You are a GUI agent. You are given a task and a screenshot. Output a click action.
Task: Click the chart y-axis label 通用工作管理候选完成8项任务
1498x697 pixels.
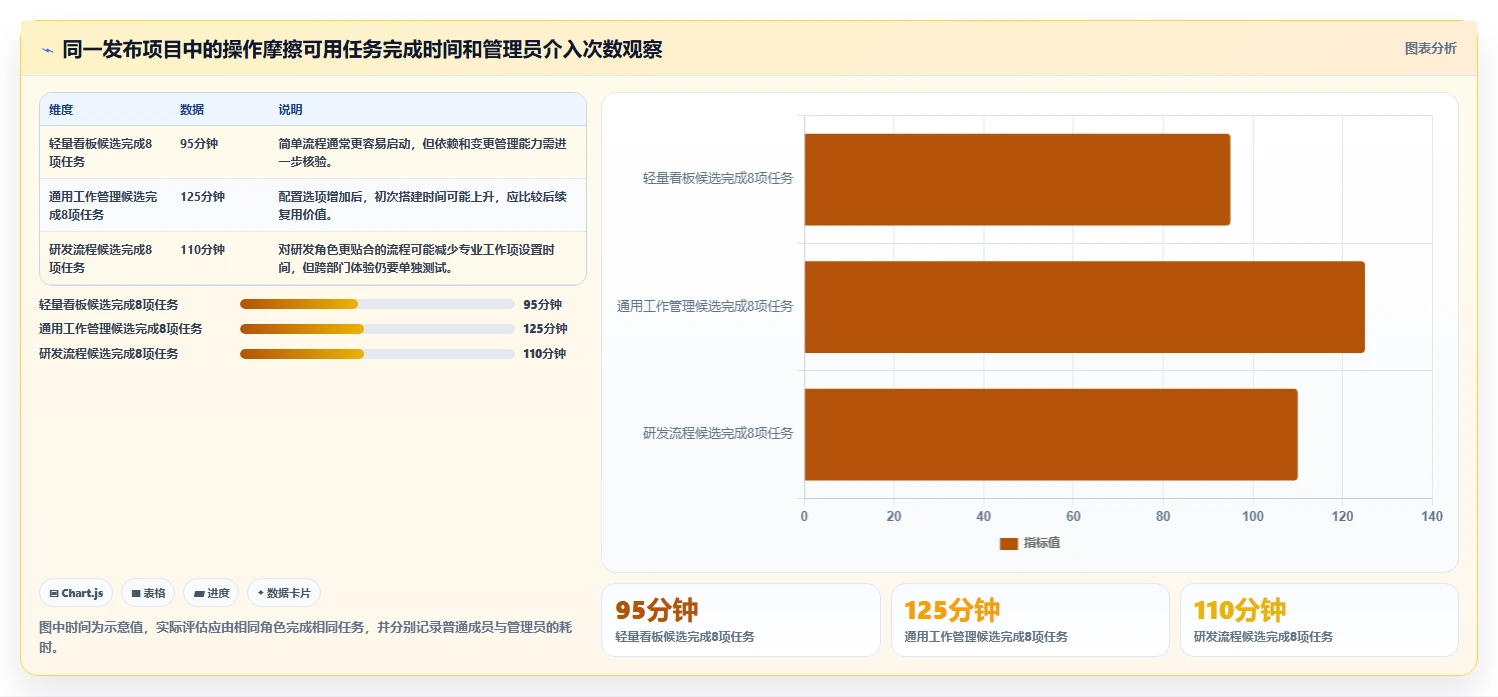tap(705, 307)
